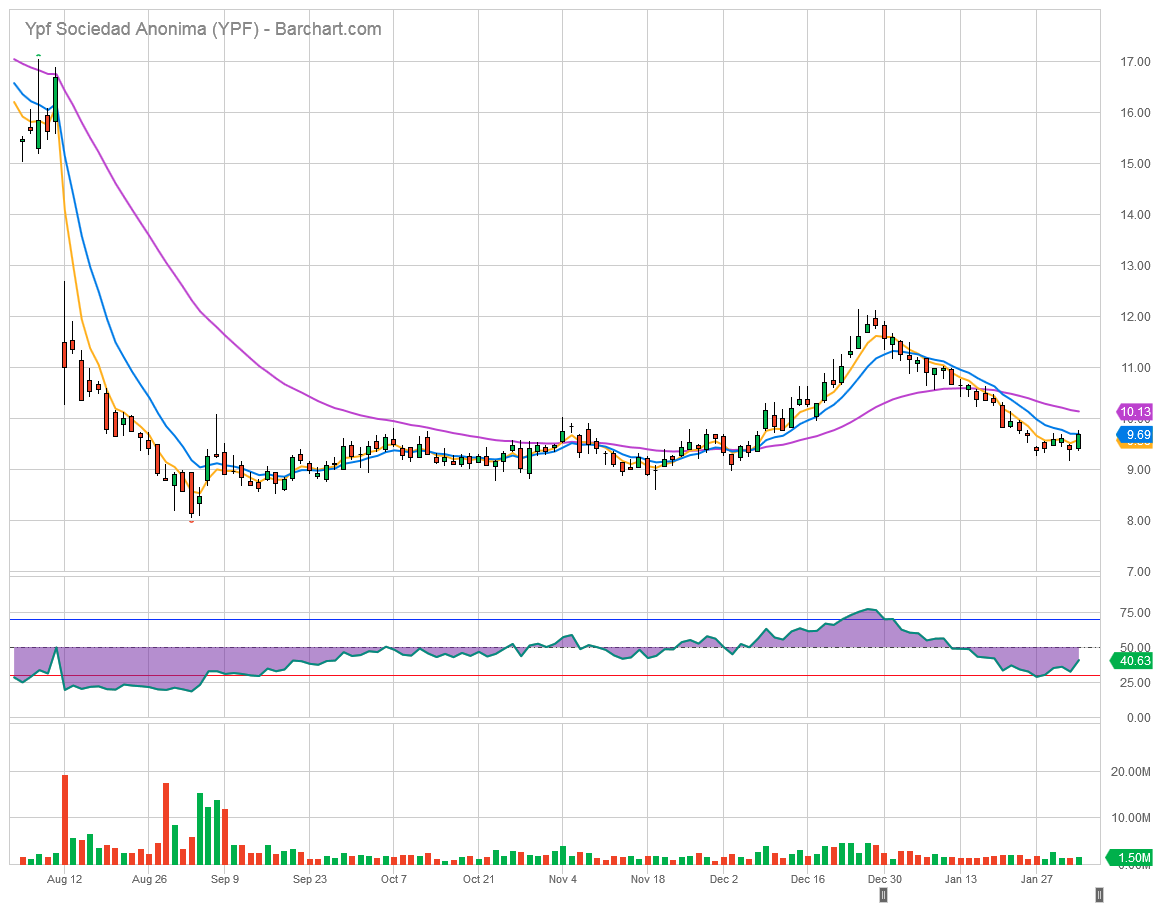The image size is (1156, 910).
Task: Grab the right range slider handle at chart end
Action: coord(1099,895)
